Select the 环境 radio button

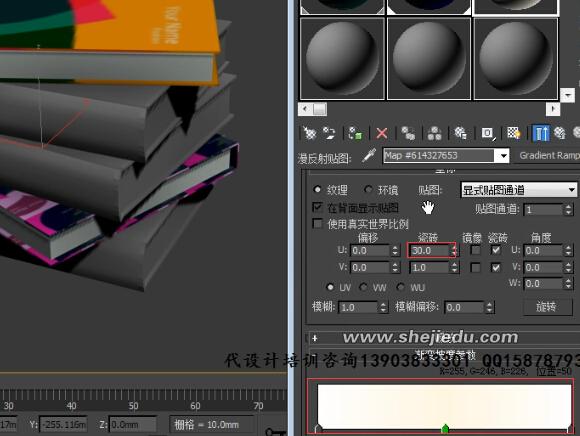click(368, 190)
